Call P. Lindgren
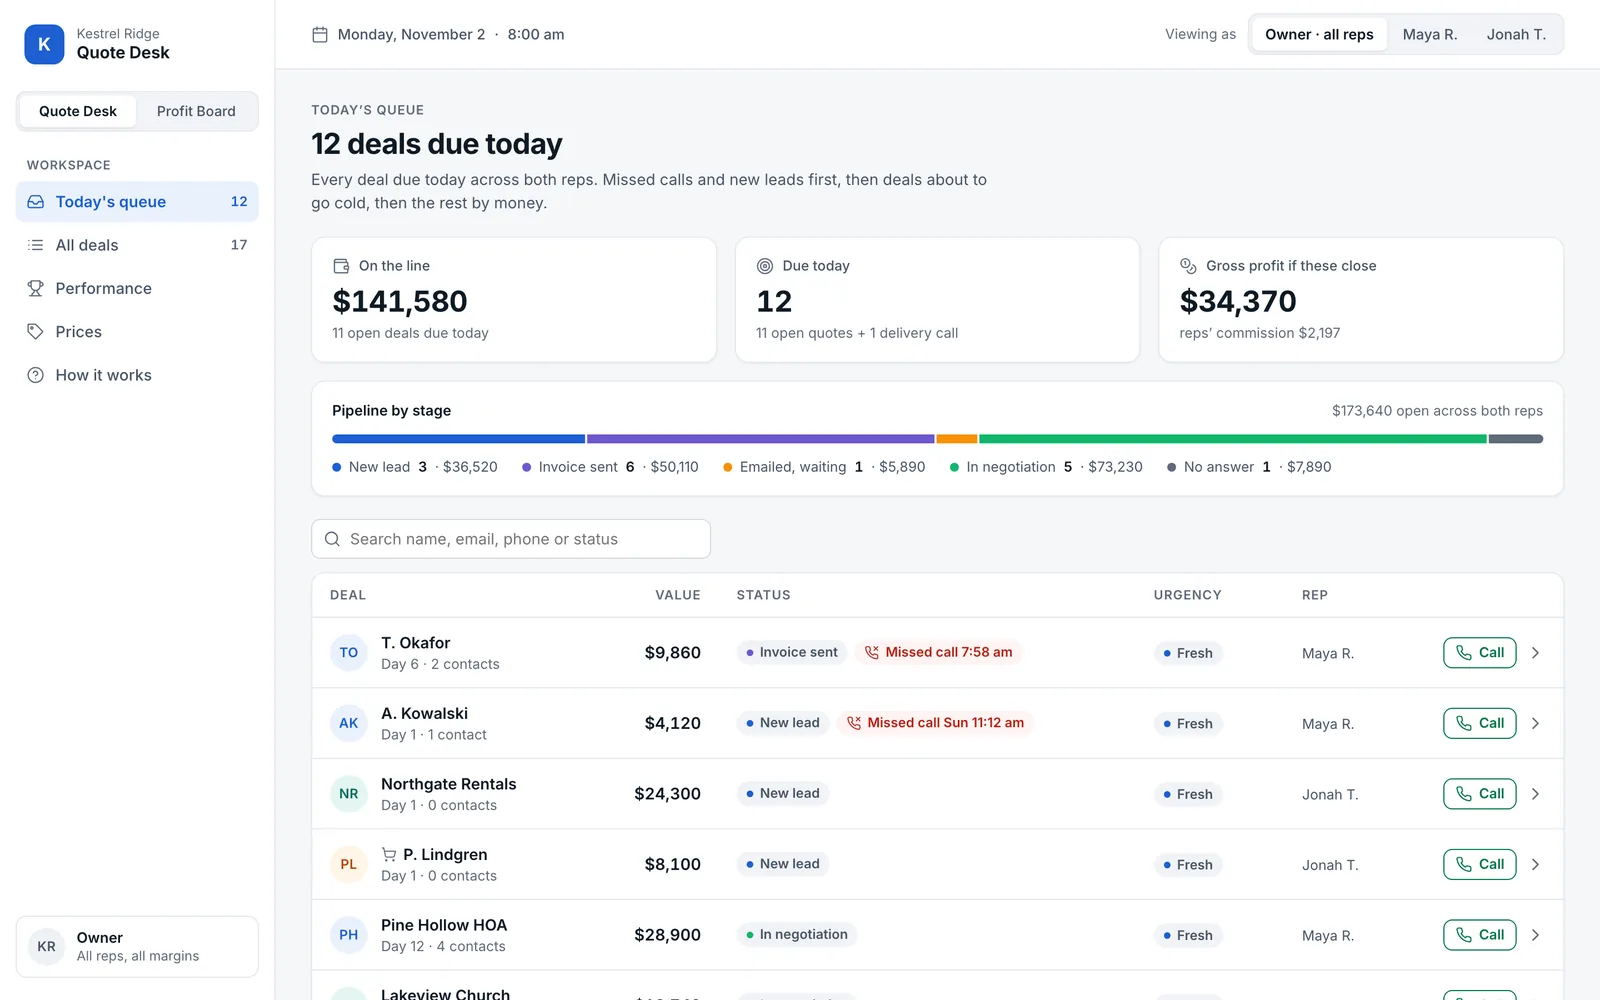 pos(1480,864)
